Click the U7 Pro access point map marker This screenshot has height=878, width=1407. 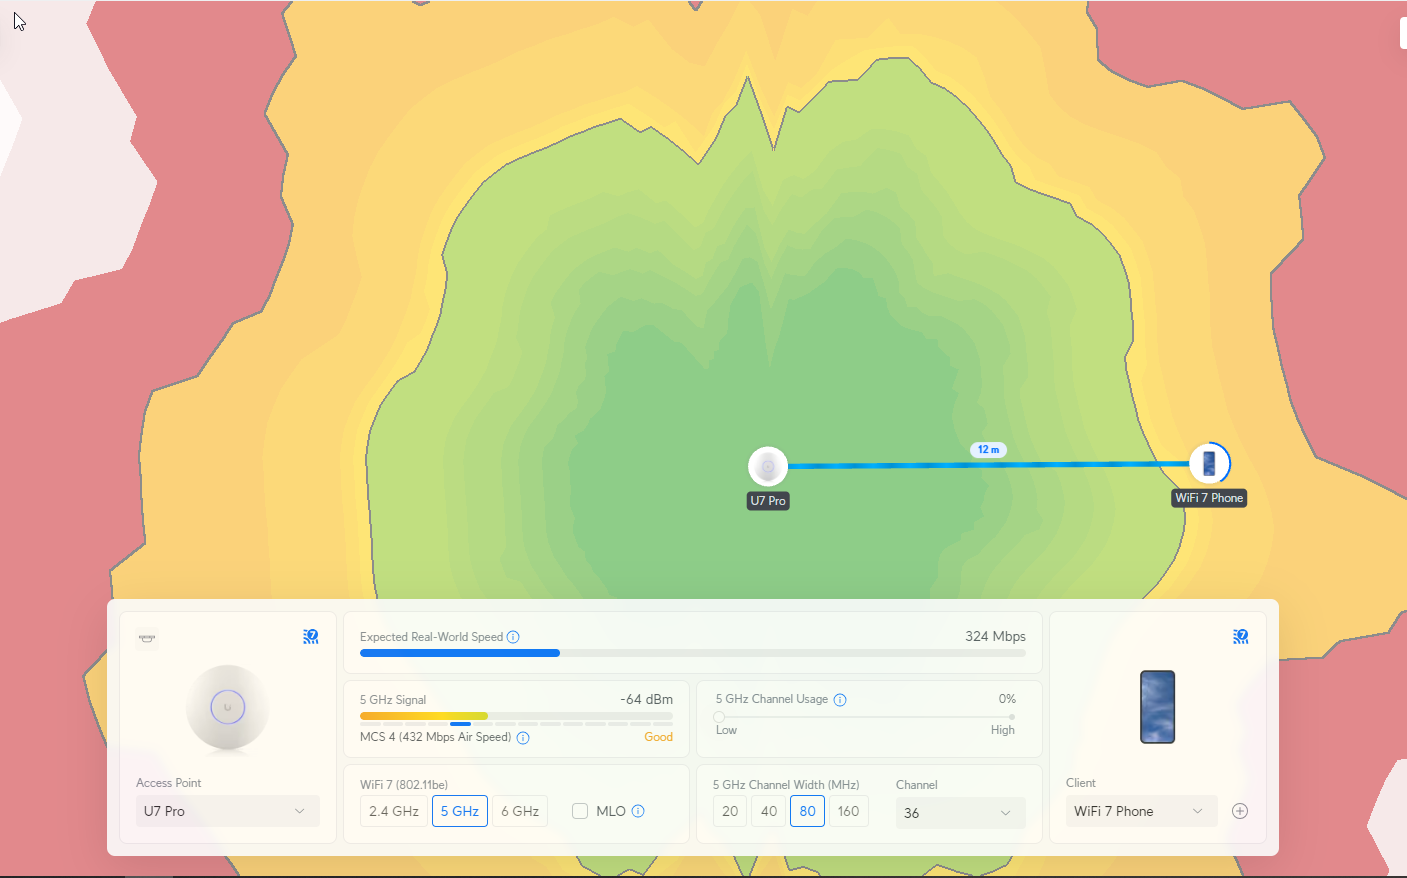(x=768, y=466)
